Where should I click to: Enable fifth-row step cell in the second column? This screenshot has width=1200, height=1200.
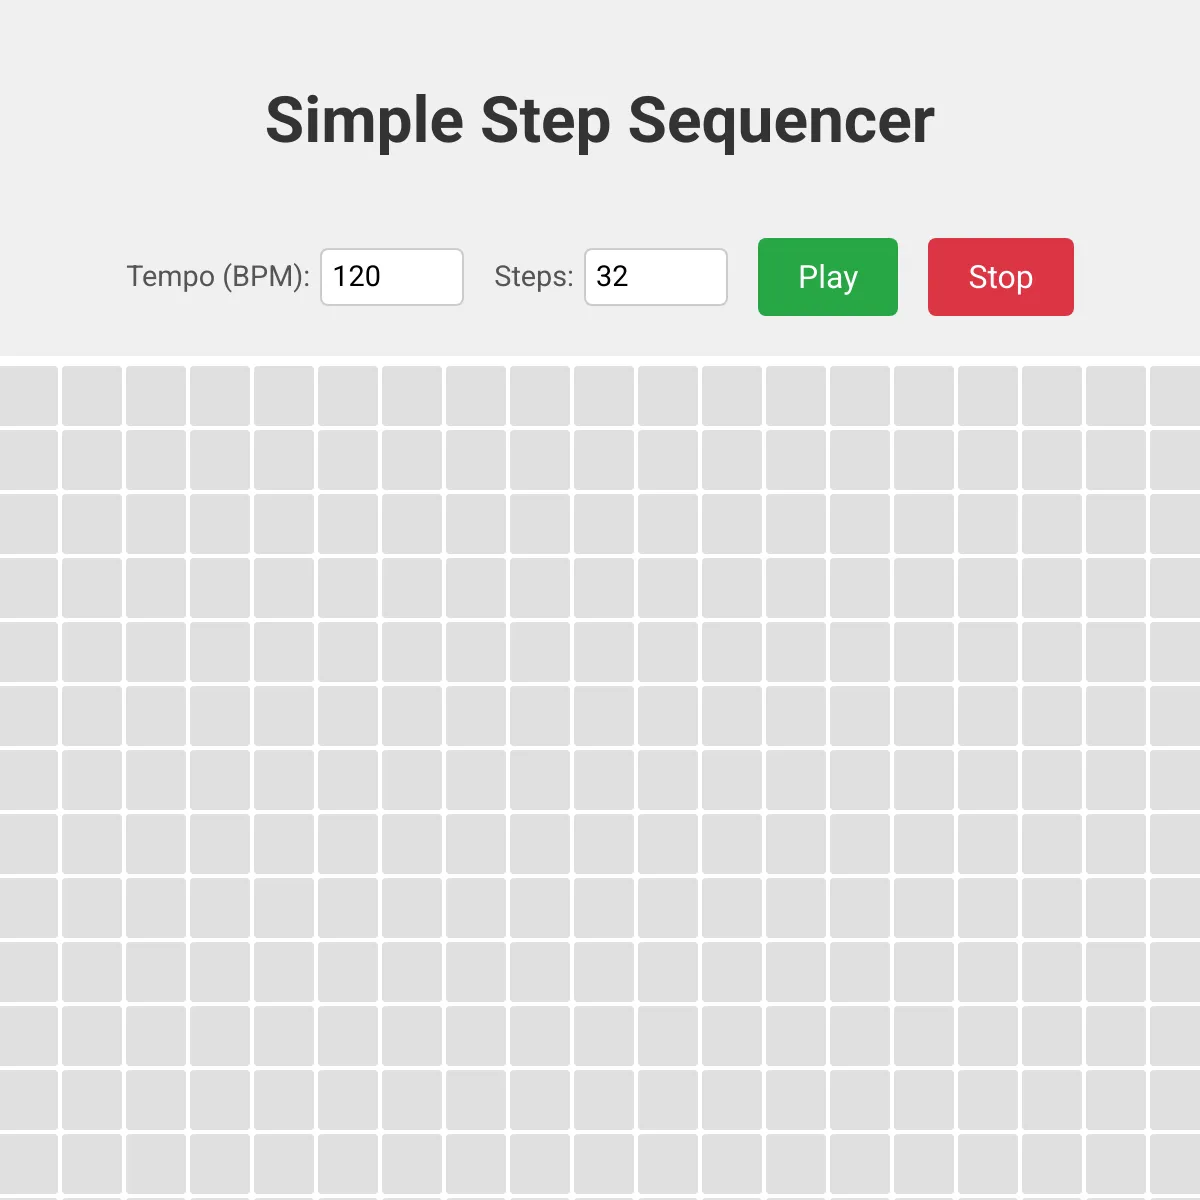92,652
